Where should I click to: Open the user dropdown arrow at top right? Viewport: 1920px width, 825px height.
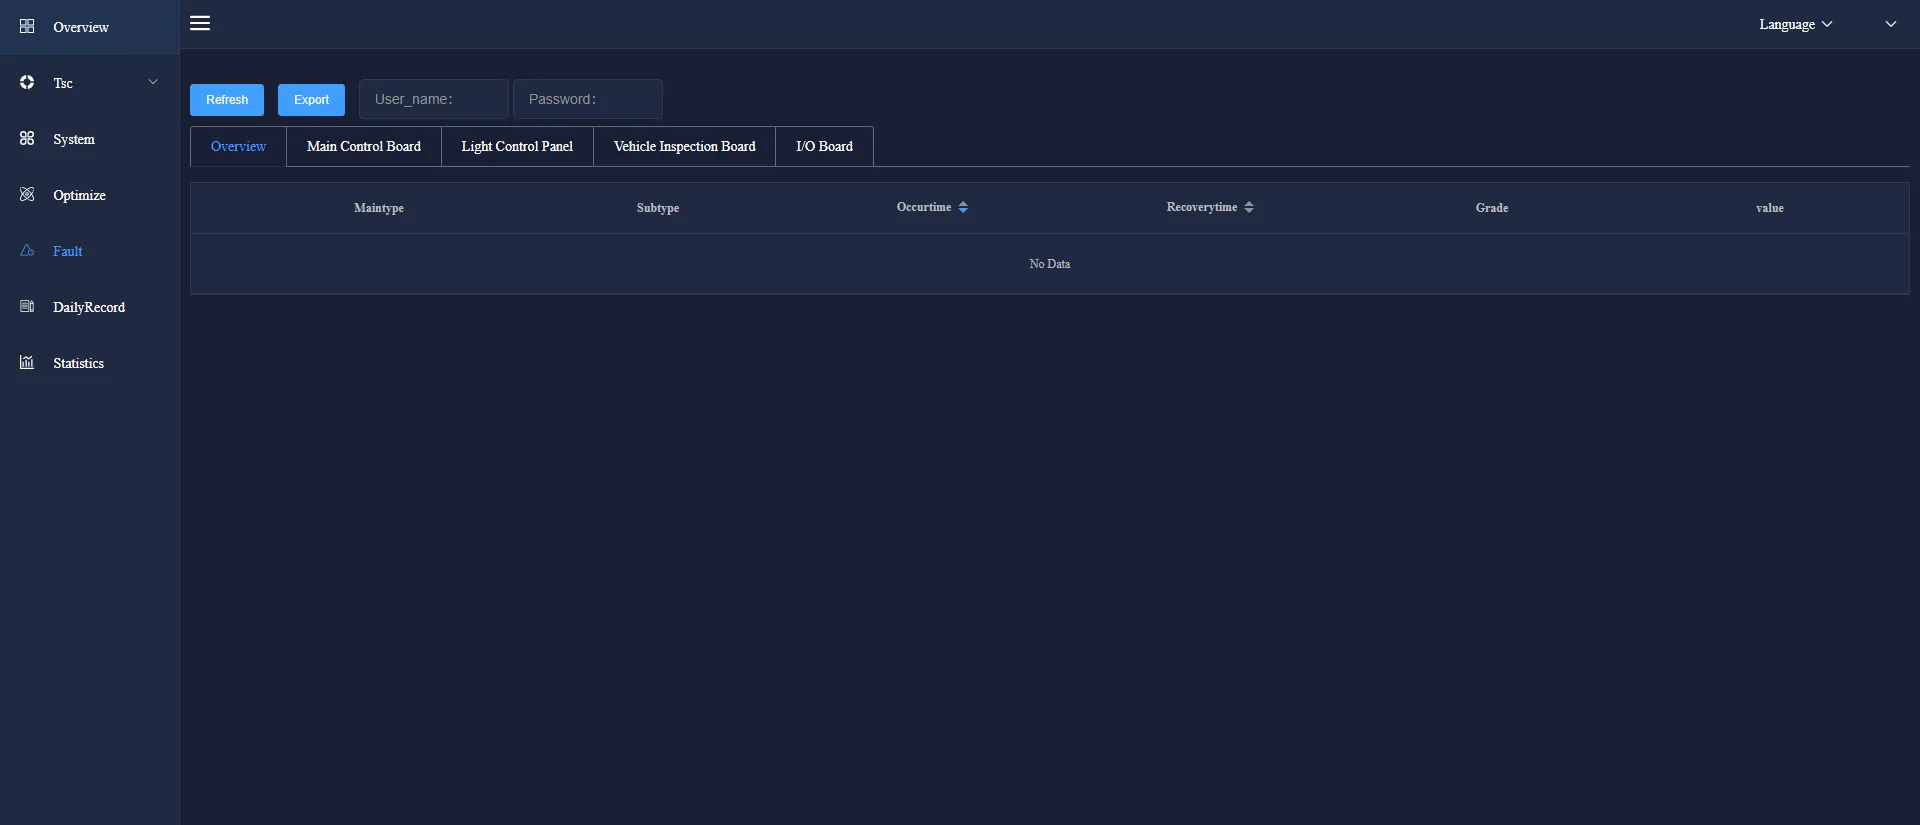[x=1891, y=24]
